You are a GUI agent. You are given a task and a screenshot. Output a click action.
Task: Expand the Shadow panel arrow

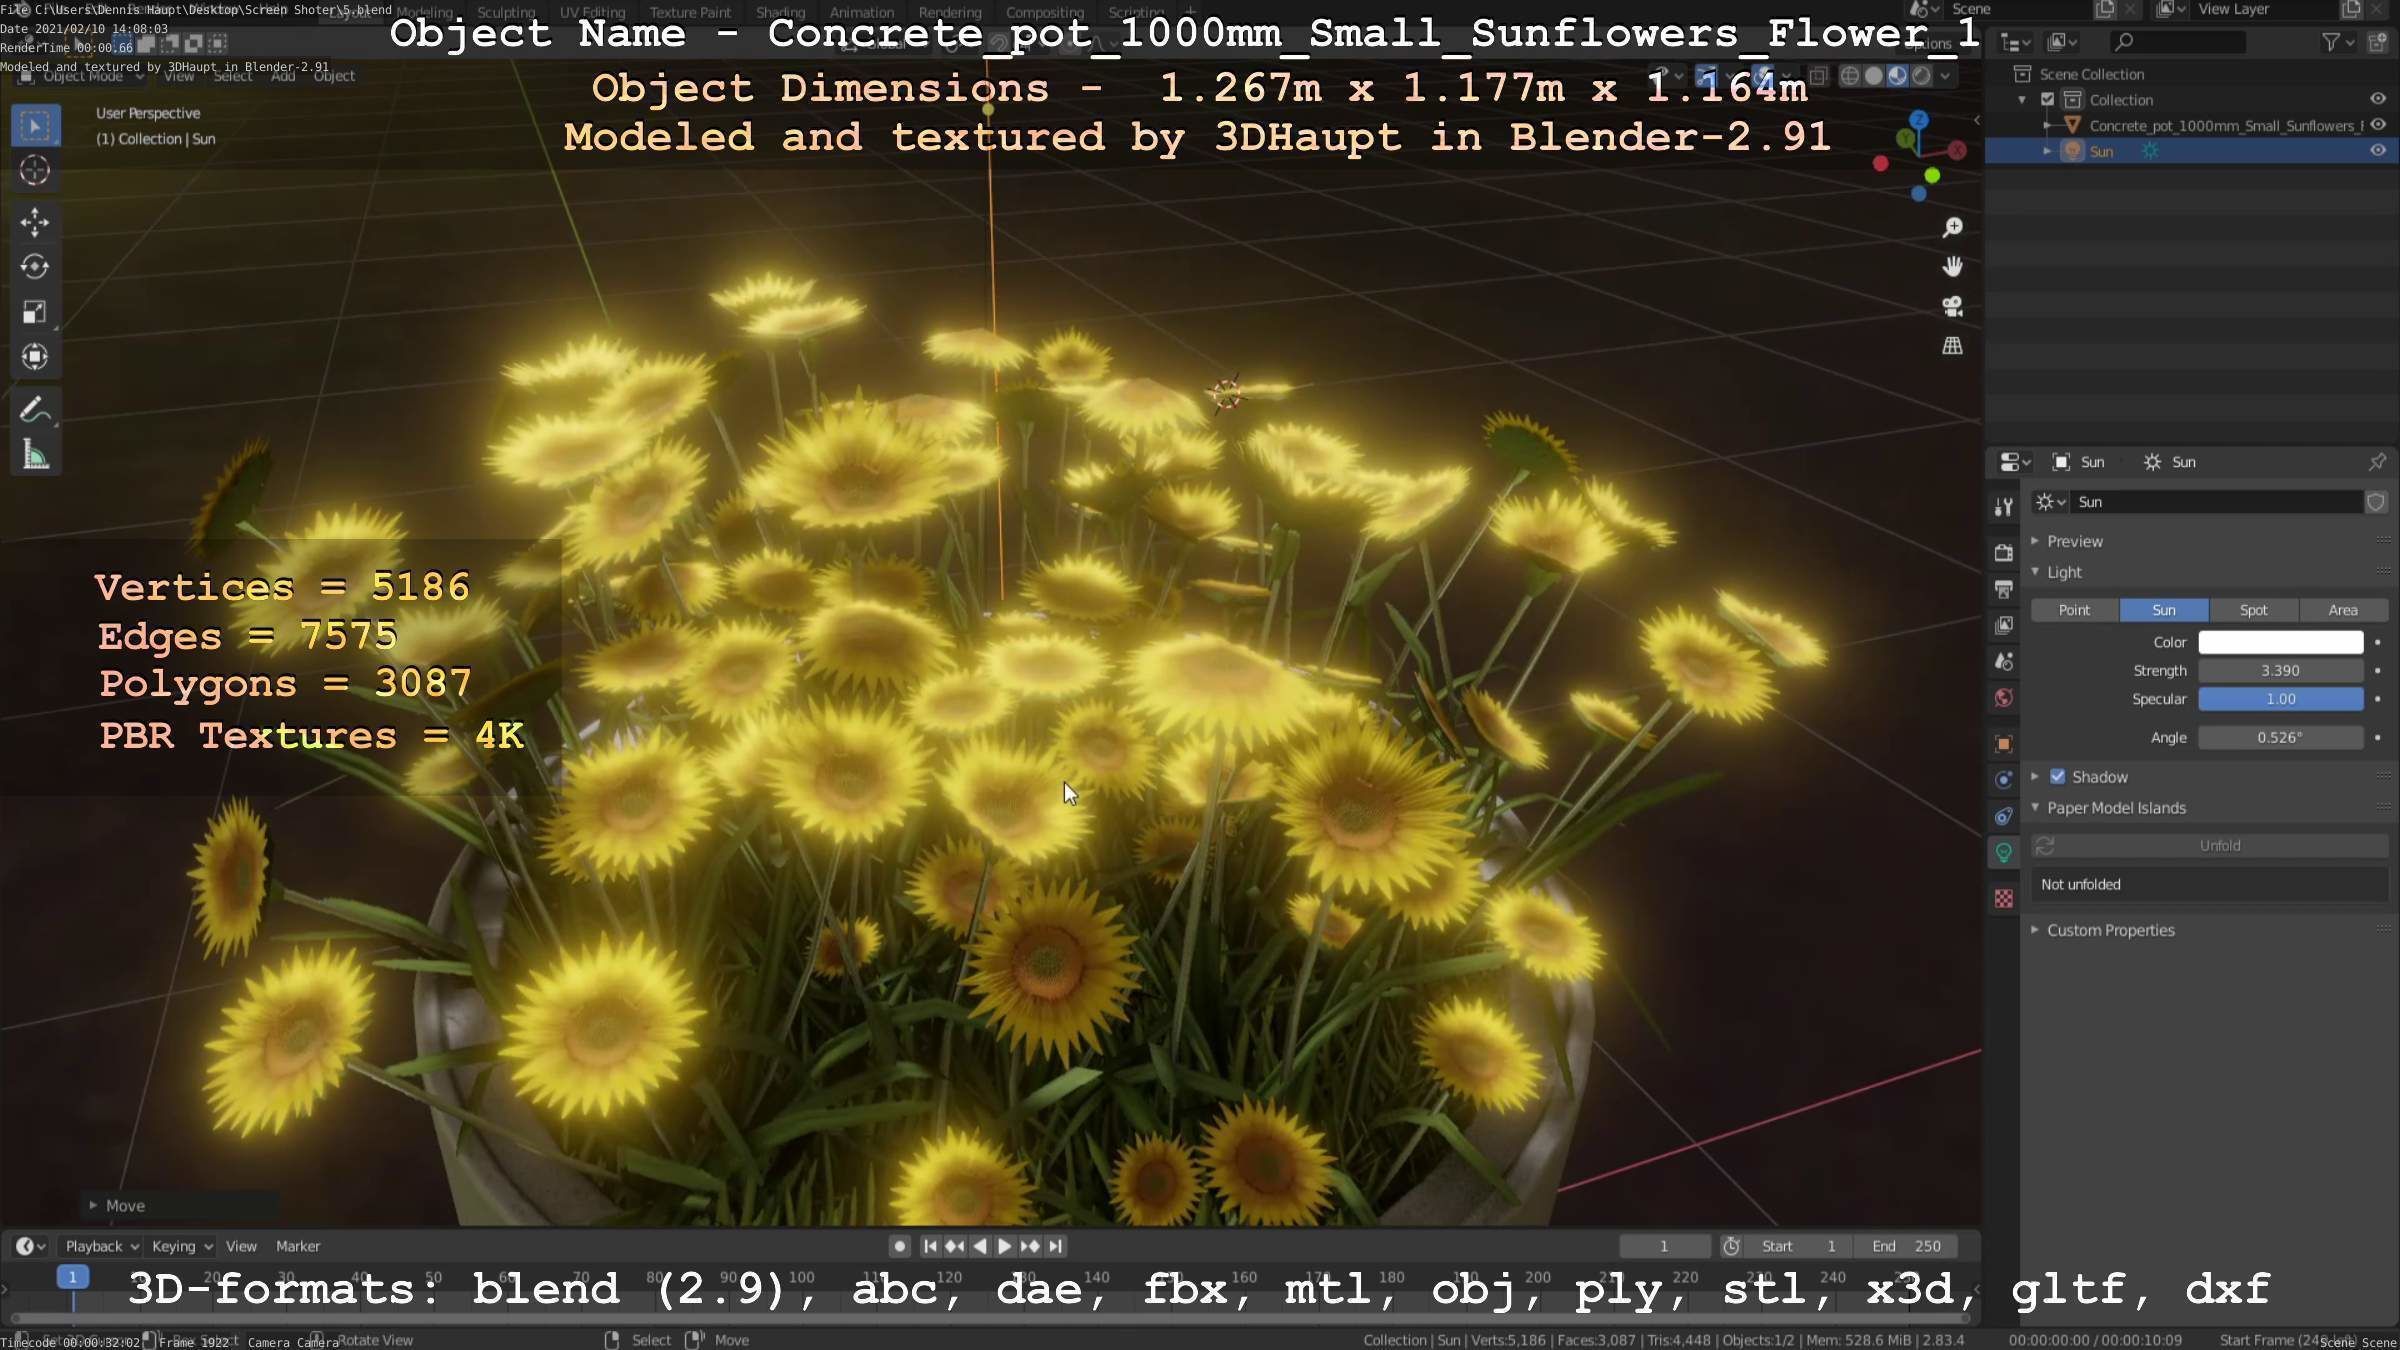[2034, 777]
